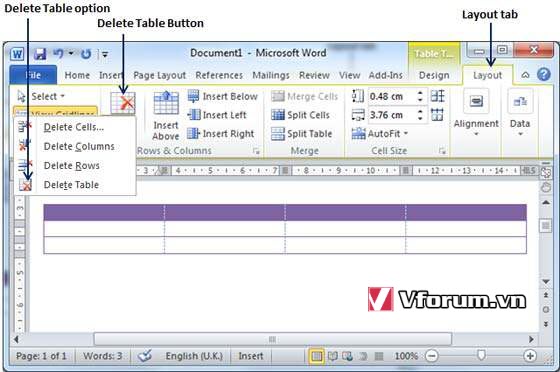Open the Review tab

point(314,75)
